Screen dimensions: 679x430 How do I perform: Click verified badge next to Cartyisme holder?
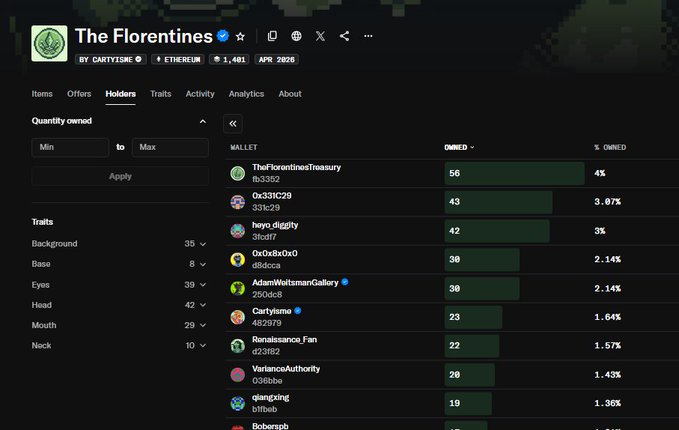297,310
